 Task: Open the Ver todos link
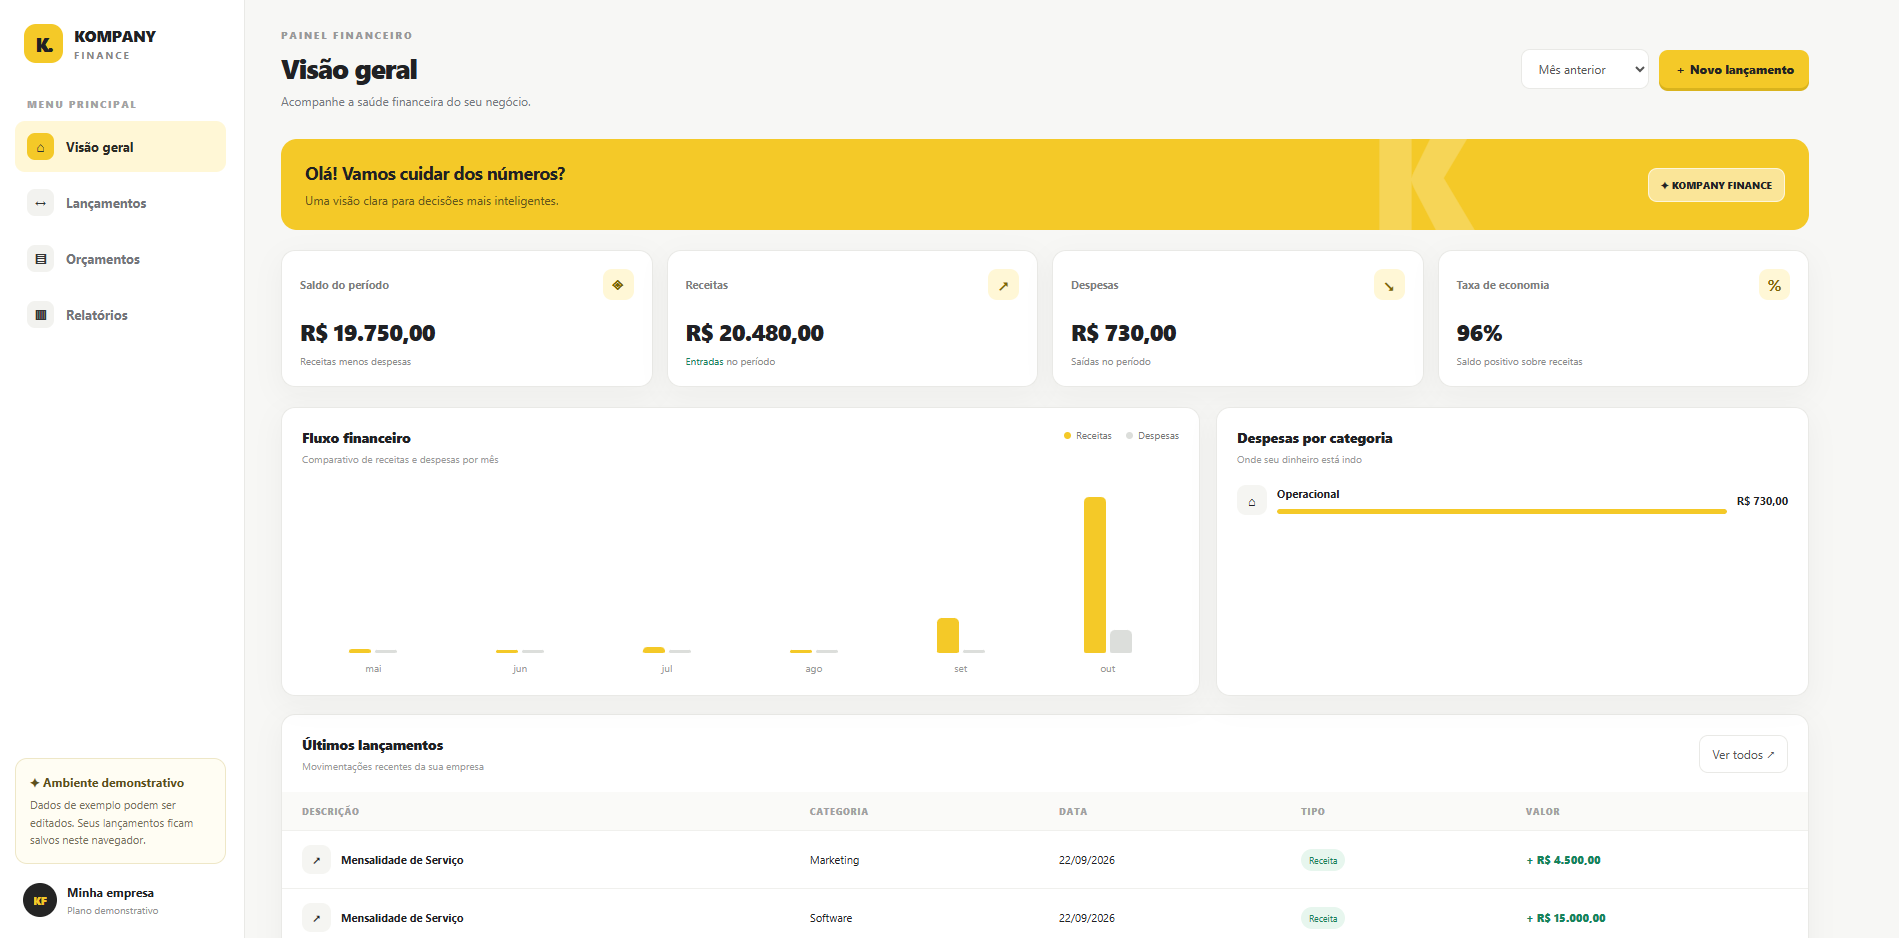click(x=1743, y=755)
